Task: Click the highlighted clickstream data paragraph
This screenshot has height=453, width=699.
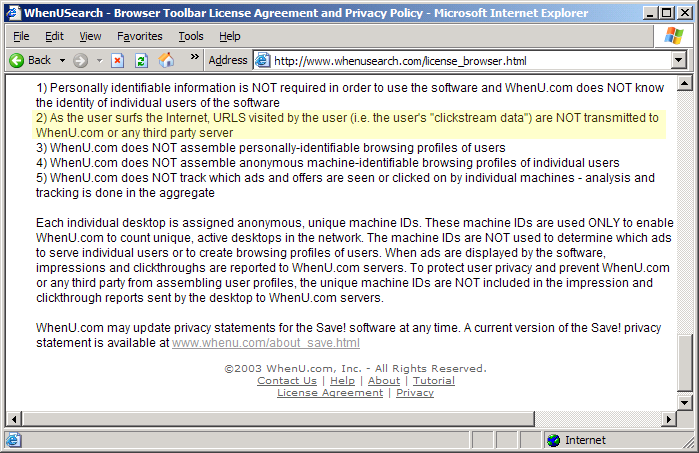Action: pos(349,125)
